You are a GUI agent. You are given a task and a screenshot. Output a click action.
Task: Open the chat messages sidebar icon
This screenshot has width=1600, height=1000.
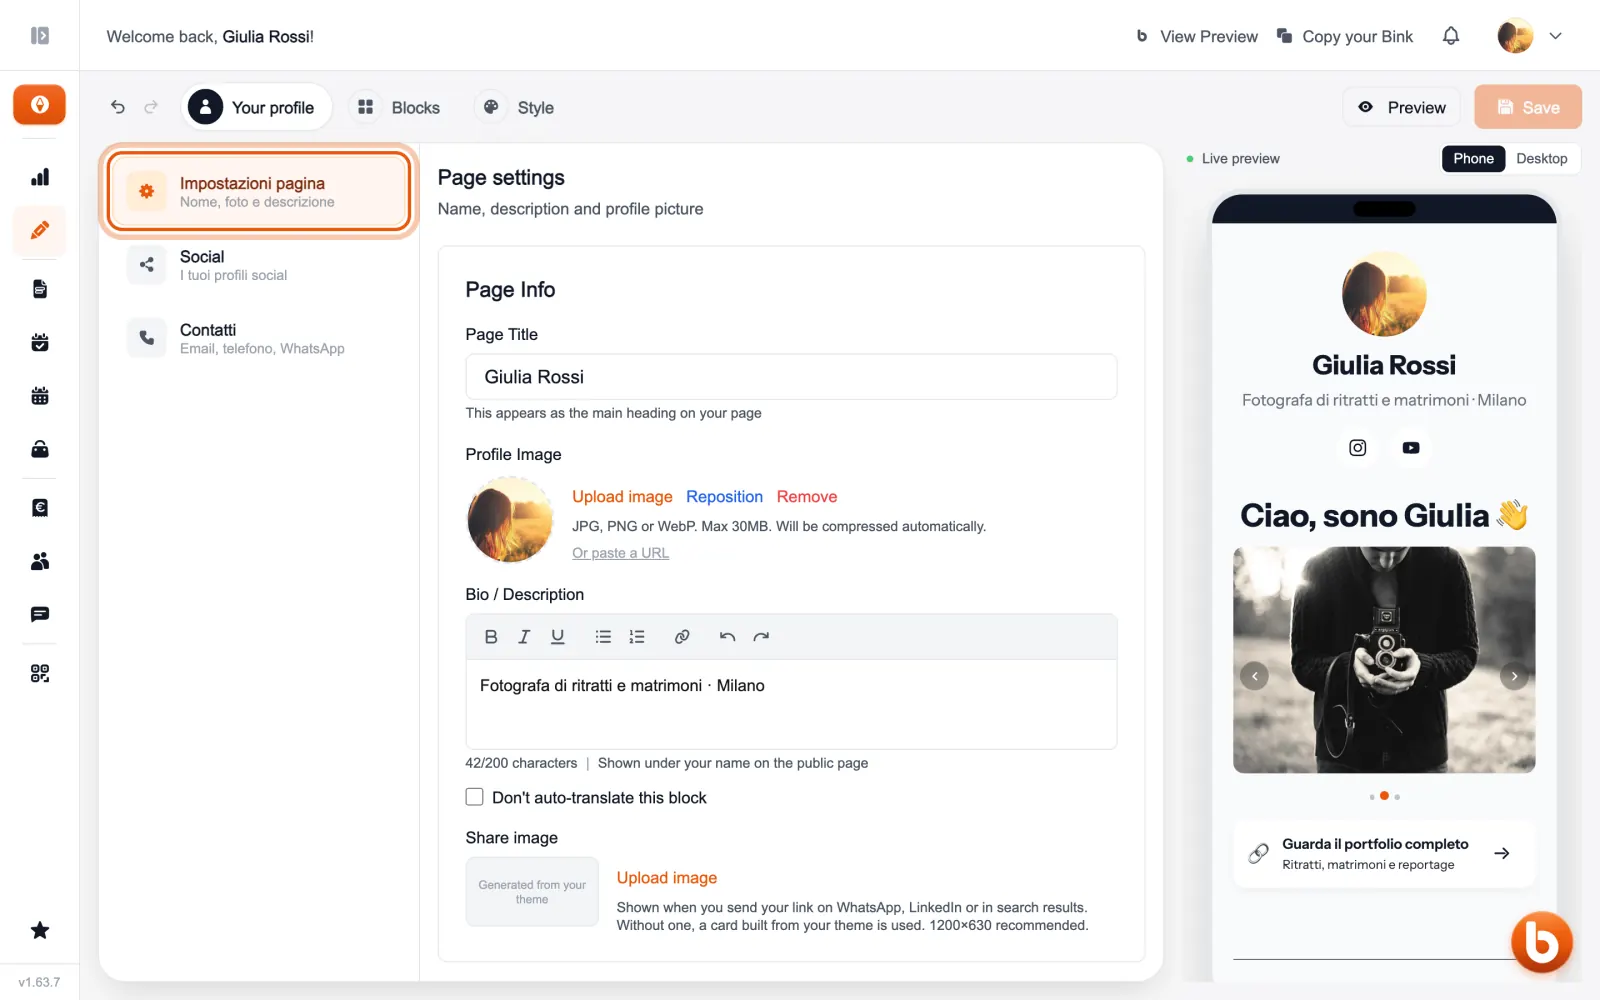click(x=40, y=614)
